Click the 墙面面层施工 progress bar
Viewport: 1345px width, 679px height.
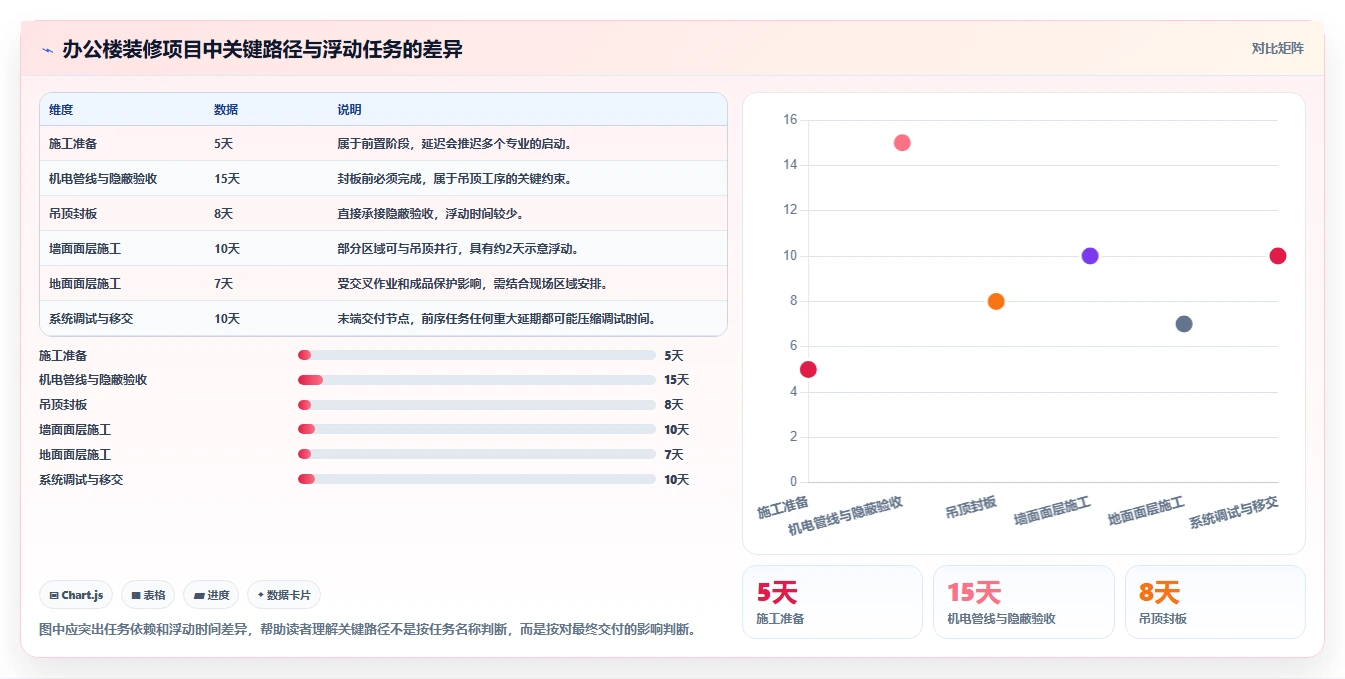(477, 429)
